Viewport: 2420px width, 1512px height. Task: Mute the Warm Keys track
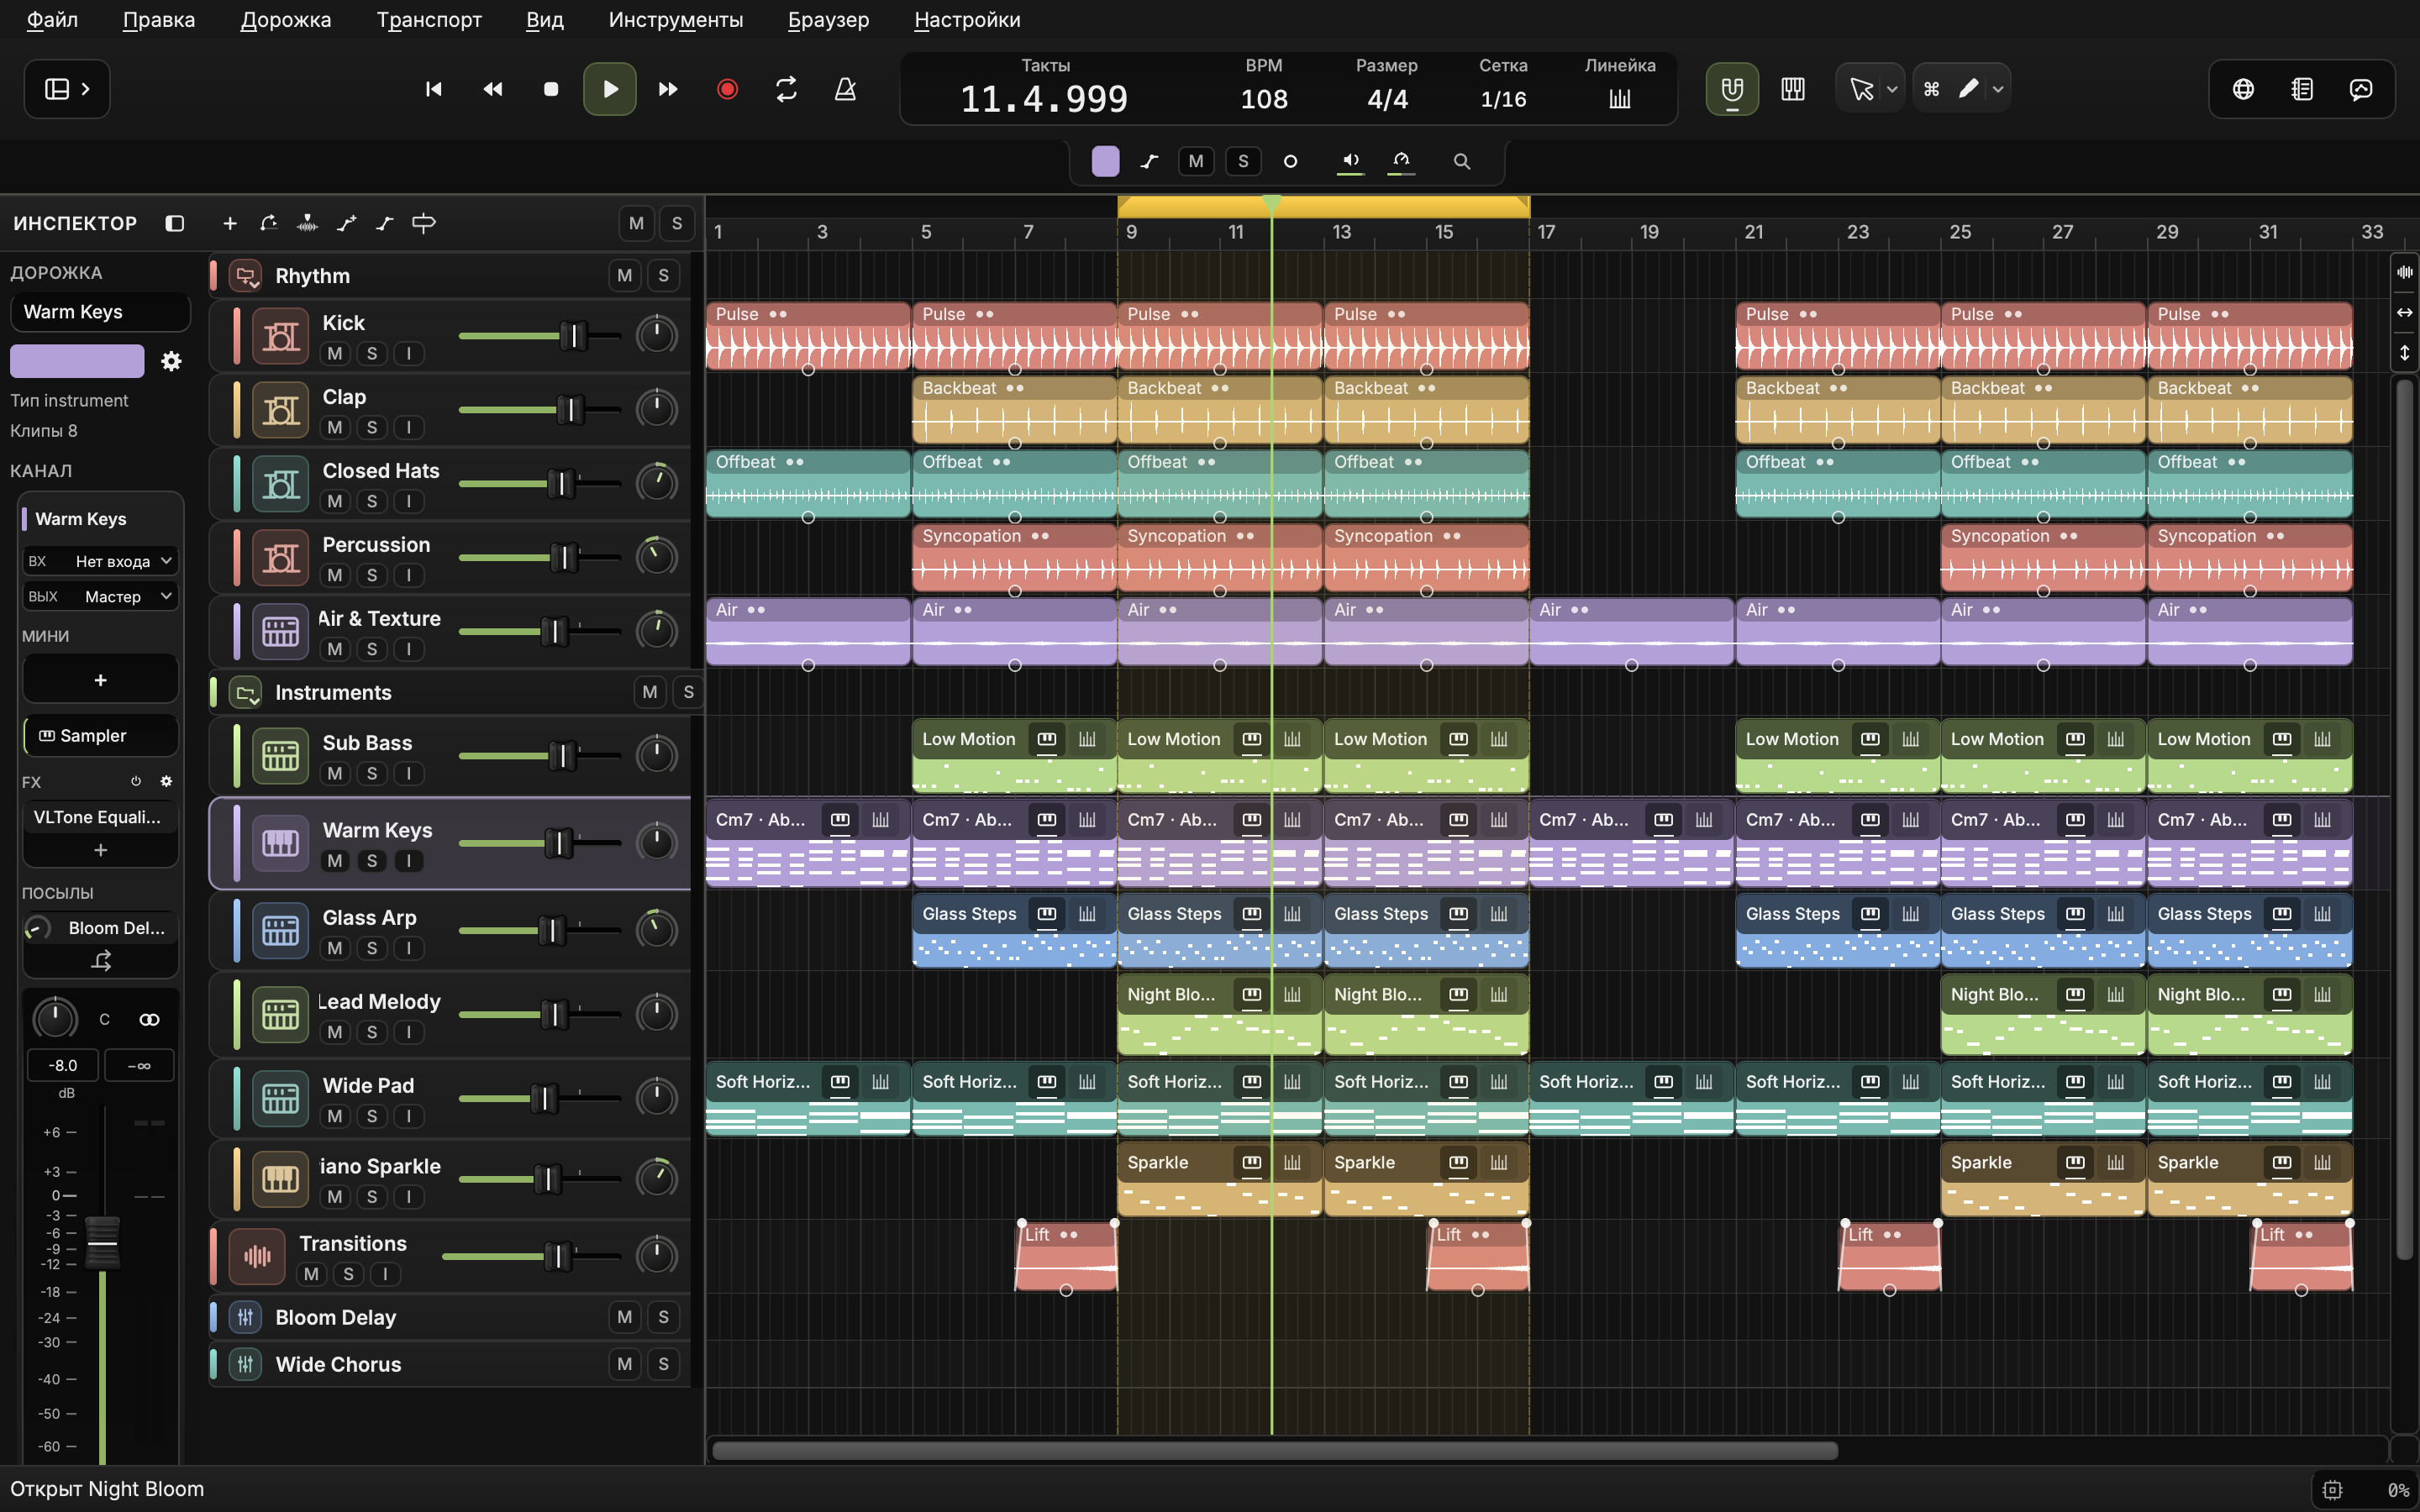click(335, 860)
